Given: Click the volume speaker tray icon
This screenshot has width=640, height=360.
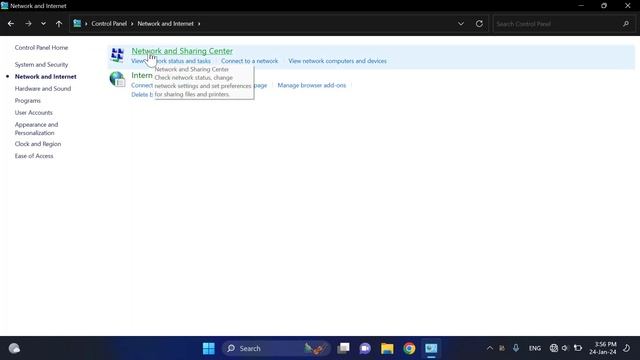Looking at the screenshot, I should click(x=565, y=348).
